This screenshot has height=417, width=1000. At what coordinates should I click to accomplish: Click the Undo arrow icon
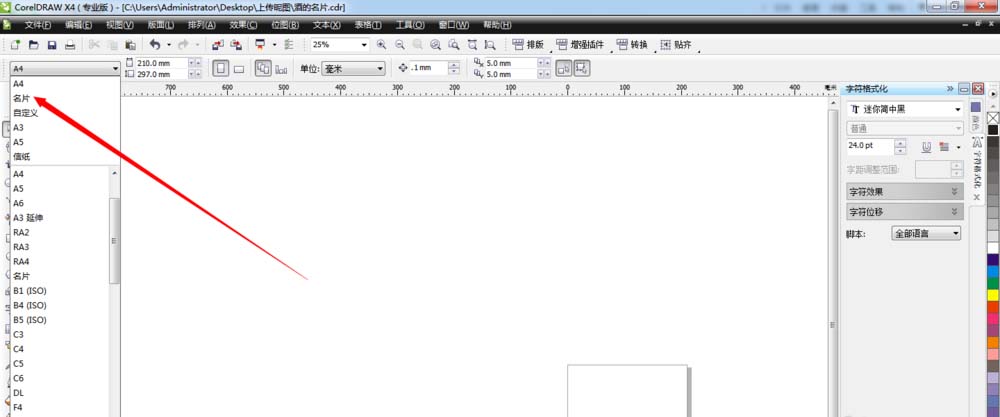pos(155,45)
